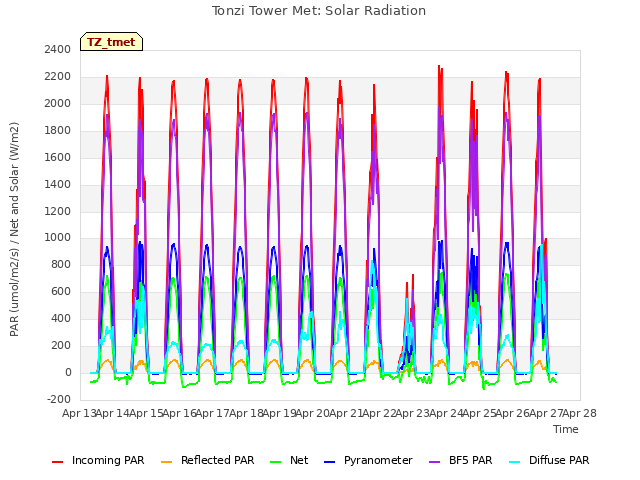Click the Apr 27 x-axis label

pyautogui.click(x=546, y=413)
